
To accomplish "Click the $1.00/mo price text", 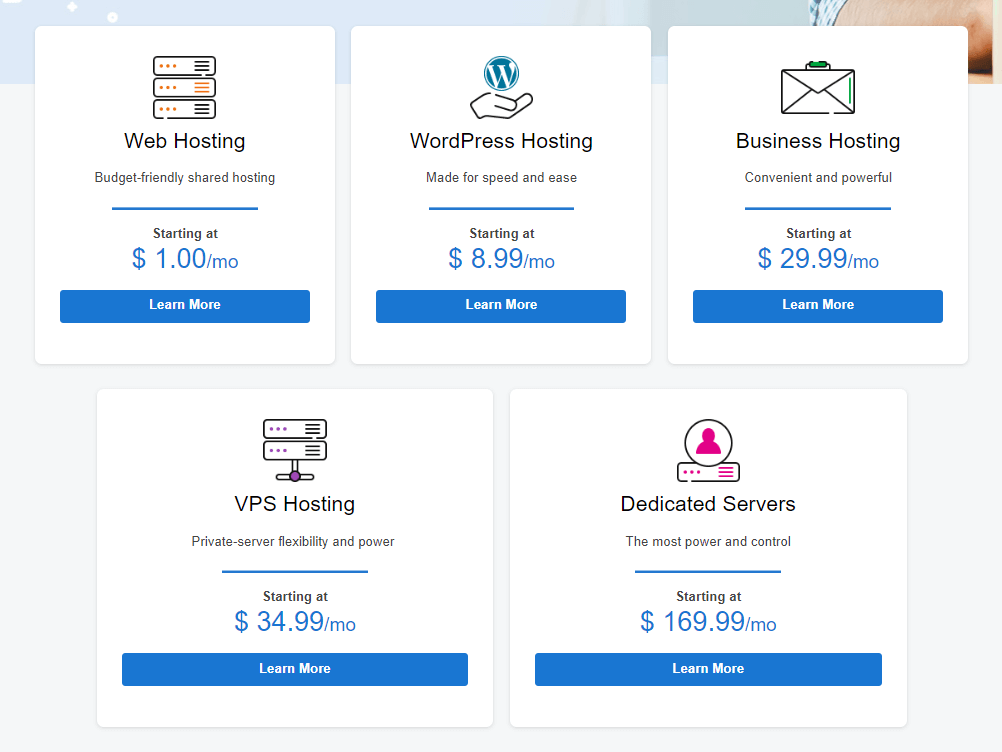I will click(x=184, y=258).
